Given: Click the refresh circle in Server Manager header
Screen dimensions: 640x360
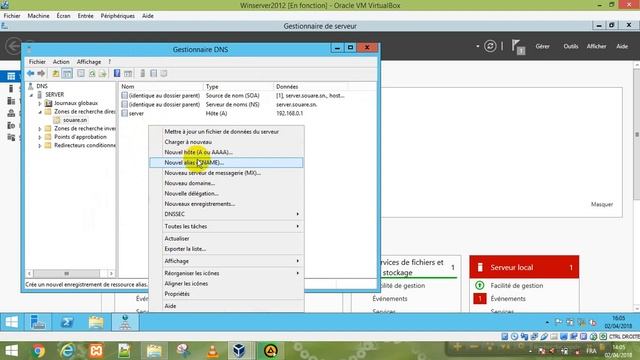Looking at the screenshot, I should tap(490, 46).
